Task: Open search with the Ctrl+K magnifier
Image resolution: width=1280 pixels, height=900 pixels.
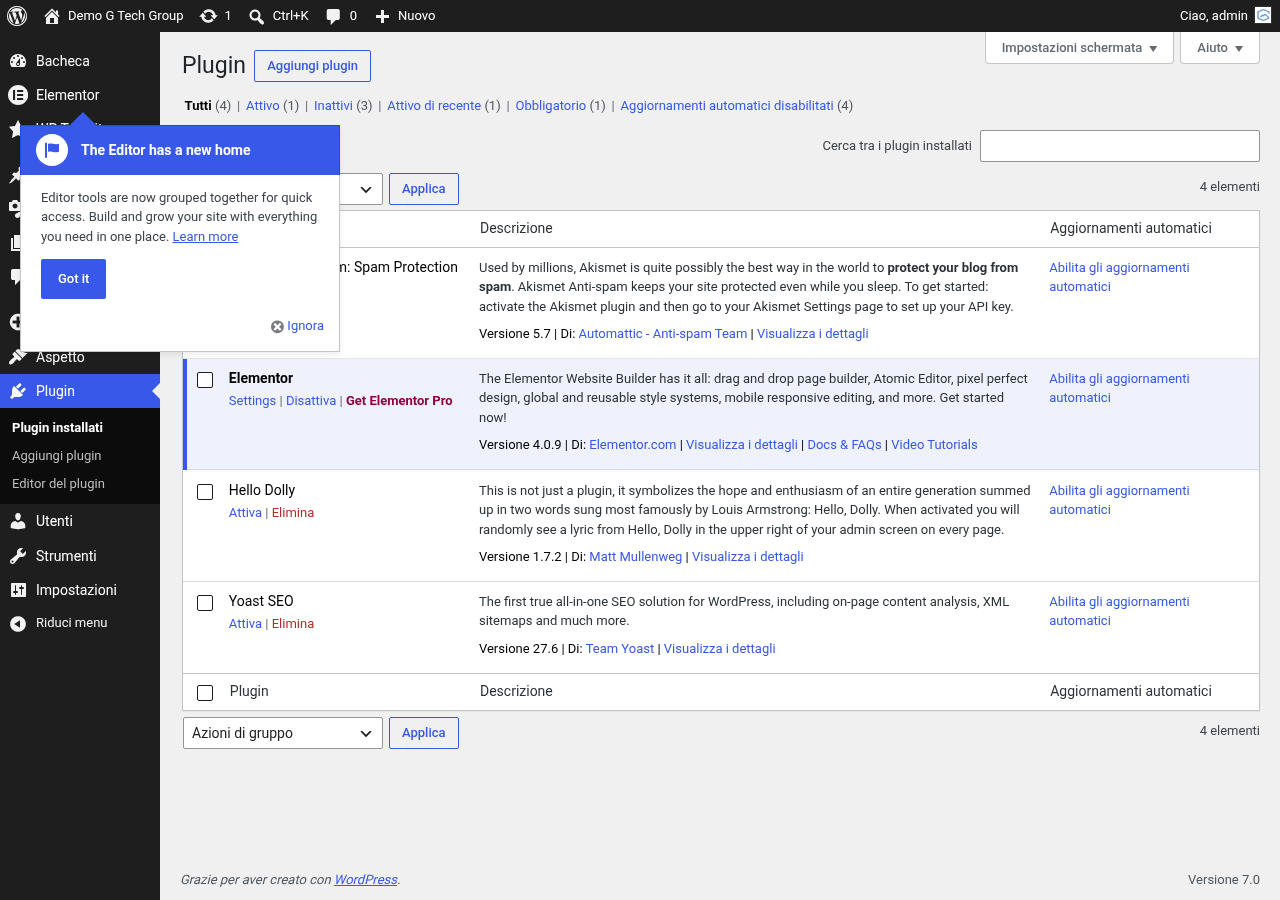Action: (257, 16)
